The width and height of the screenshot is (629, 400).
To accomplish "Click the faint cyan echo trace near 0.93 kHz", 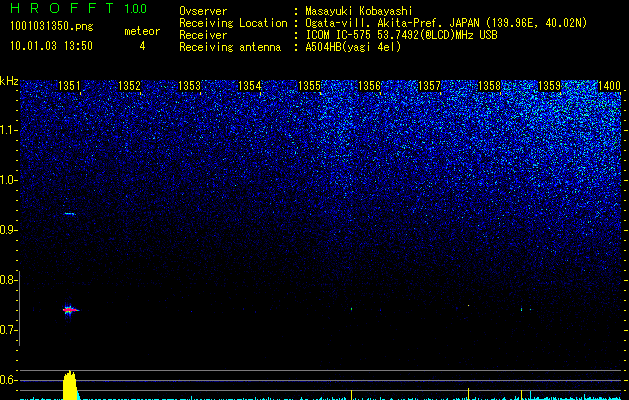I will [70, 214].
